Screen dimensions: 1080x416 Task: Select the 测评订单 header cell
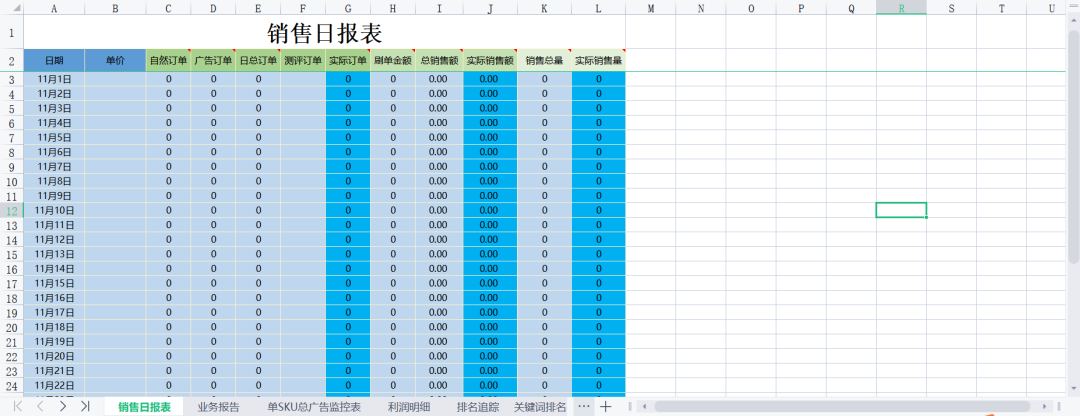302,60
